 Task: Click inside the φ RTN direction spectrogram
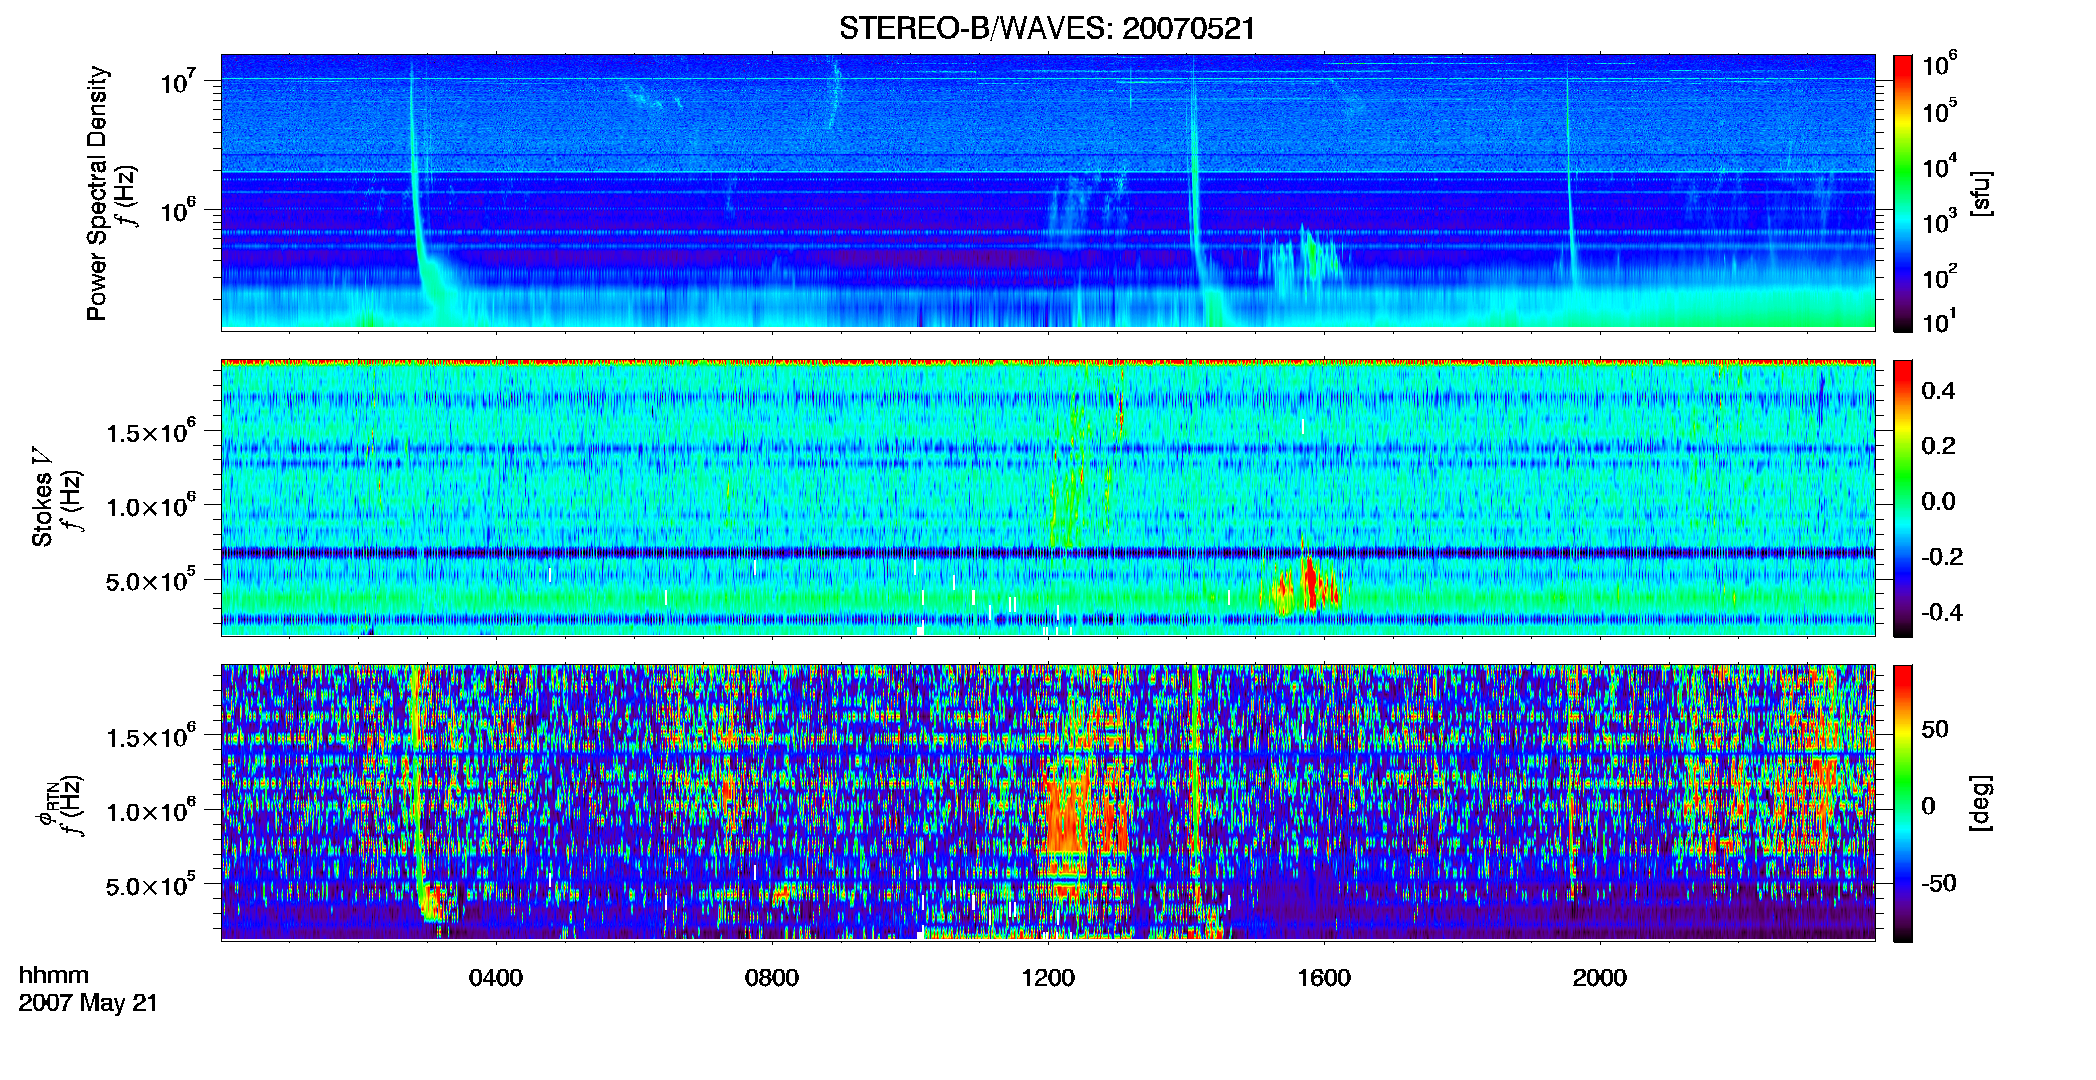pos(1048,802)
